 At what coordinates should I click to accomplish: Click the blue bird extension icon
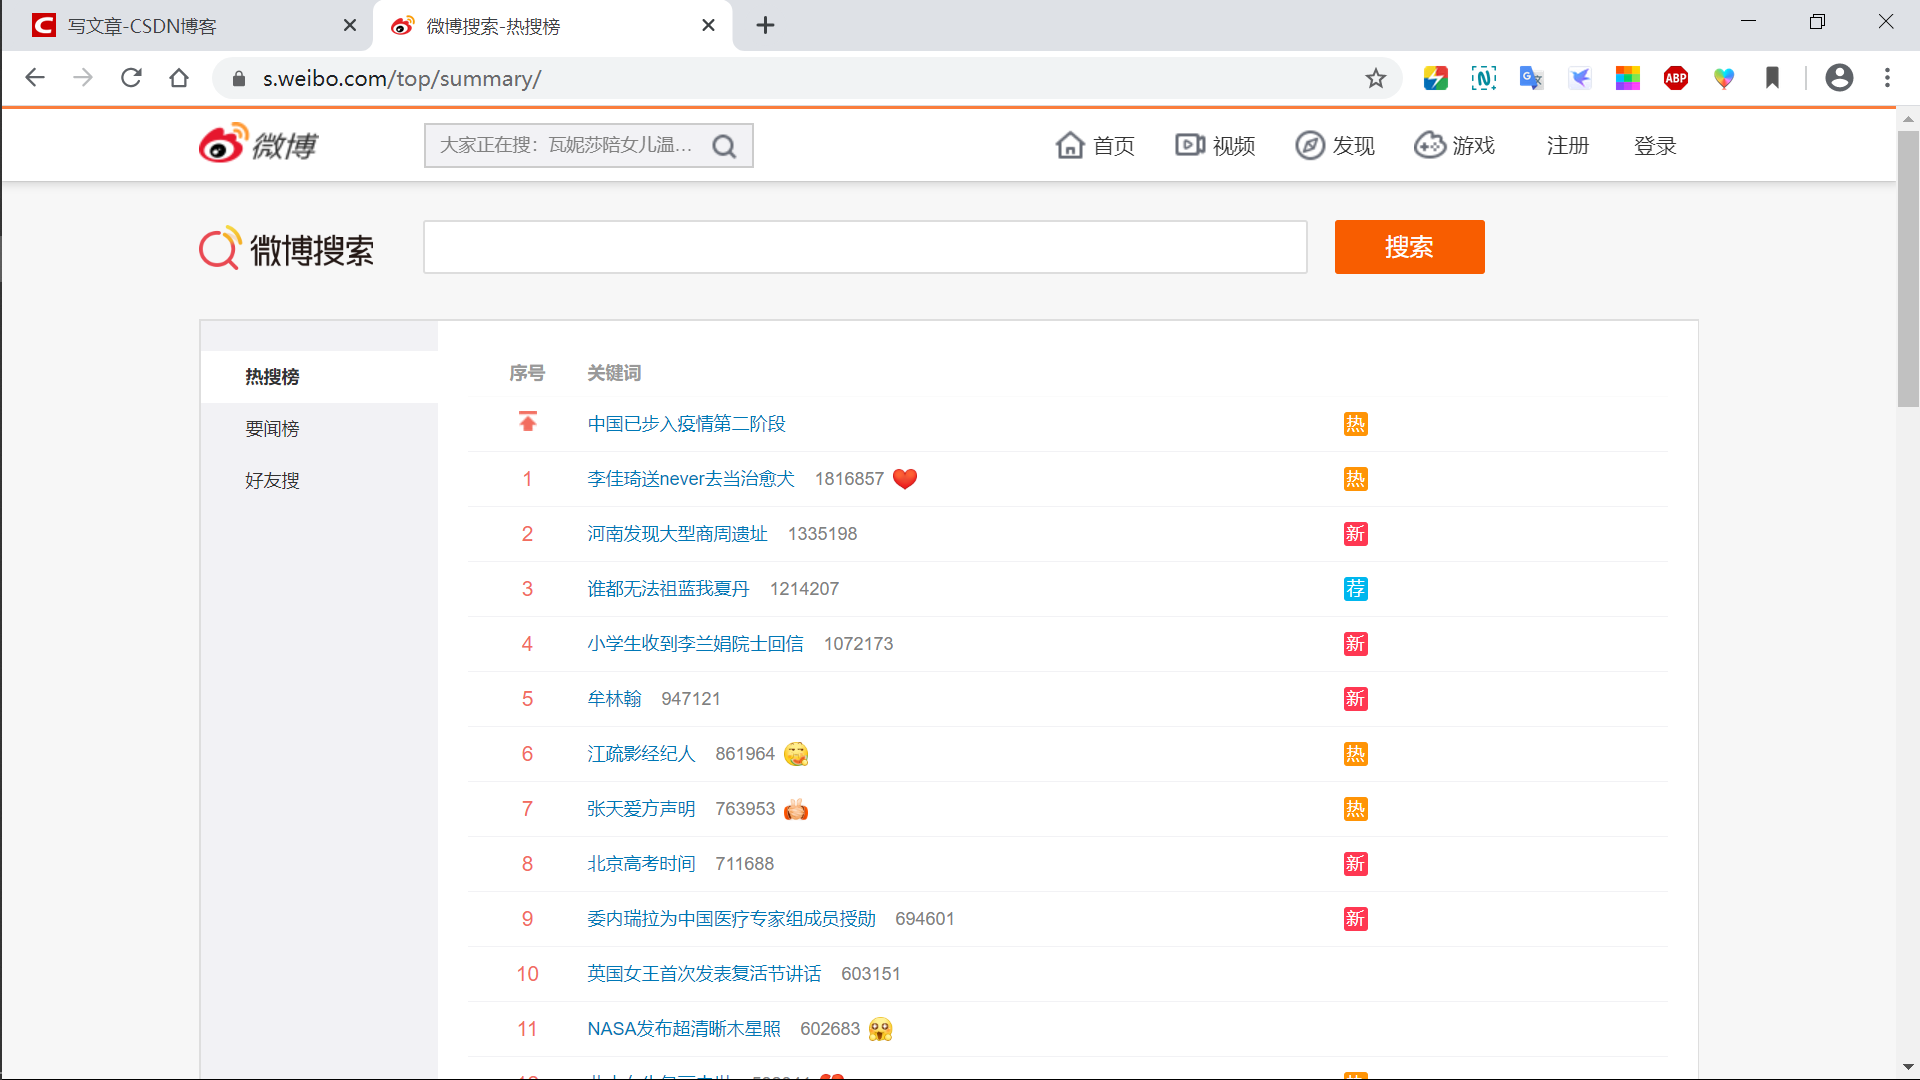click(1580, 78)
